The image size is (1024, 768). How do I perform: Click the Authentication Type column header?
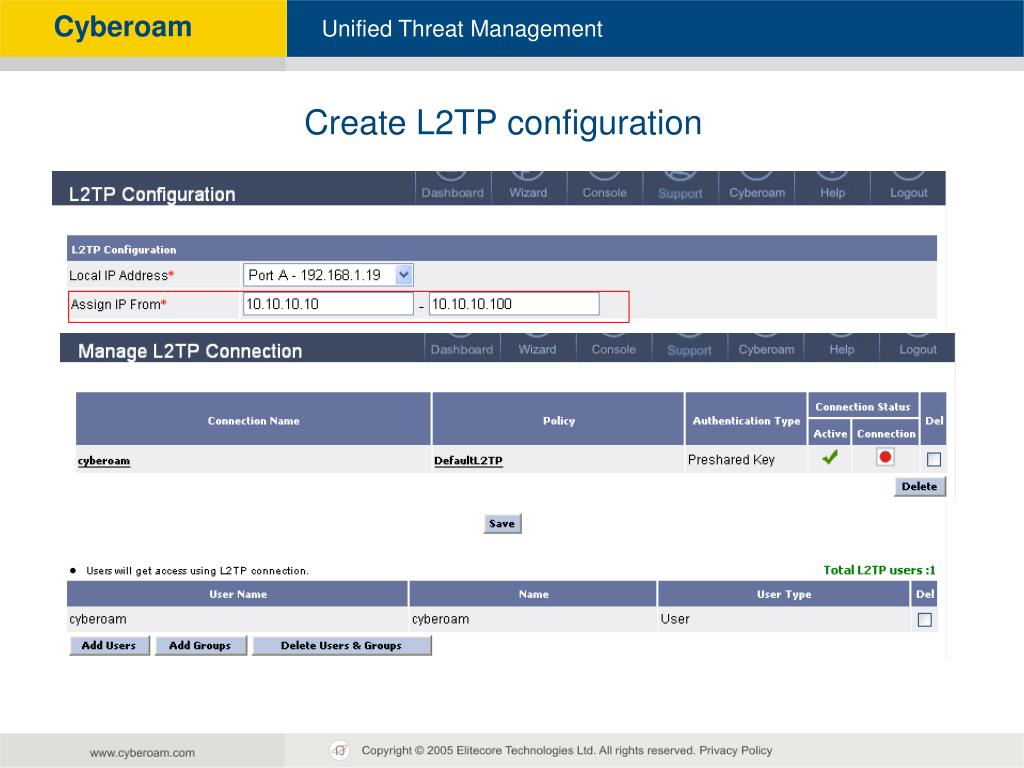[x=746, y=419]
